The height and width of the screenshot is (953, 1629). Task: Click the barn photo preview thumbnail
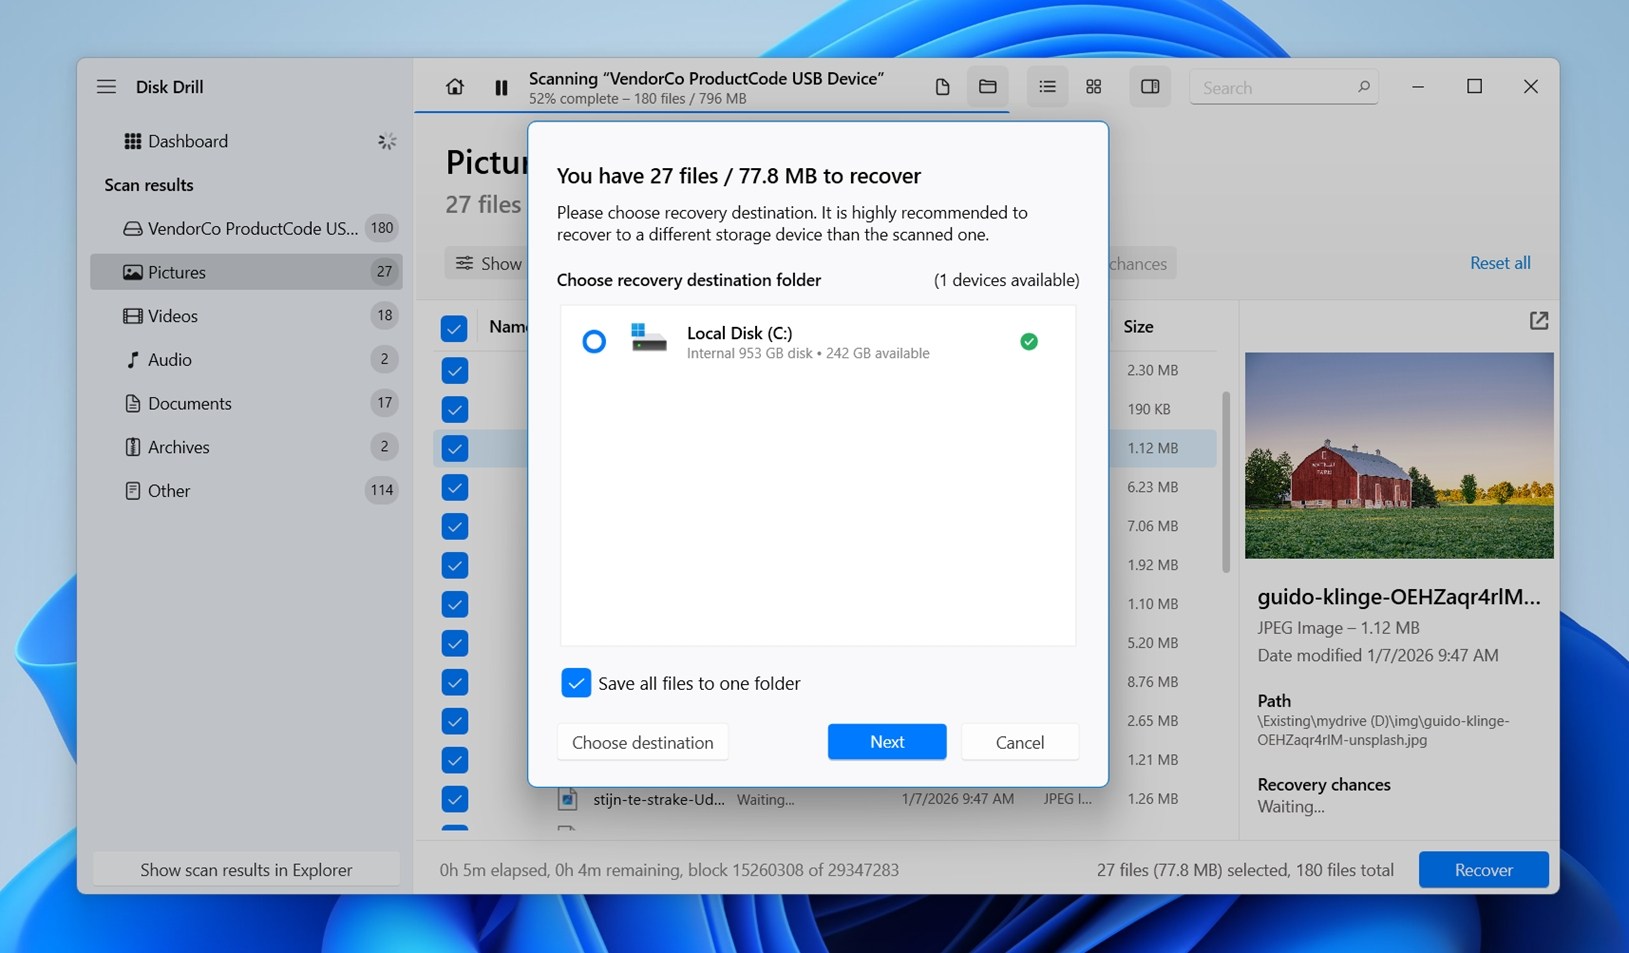click(1398, 455)
